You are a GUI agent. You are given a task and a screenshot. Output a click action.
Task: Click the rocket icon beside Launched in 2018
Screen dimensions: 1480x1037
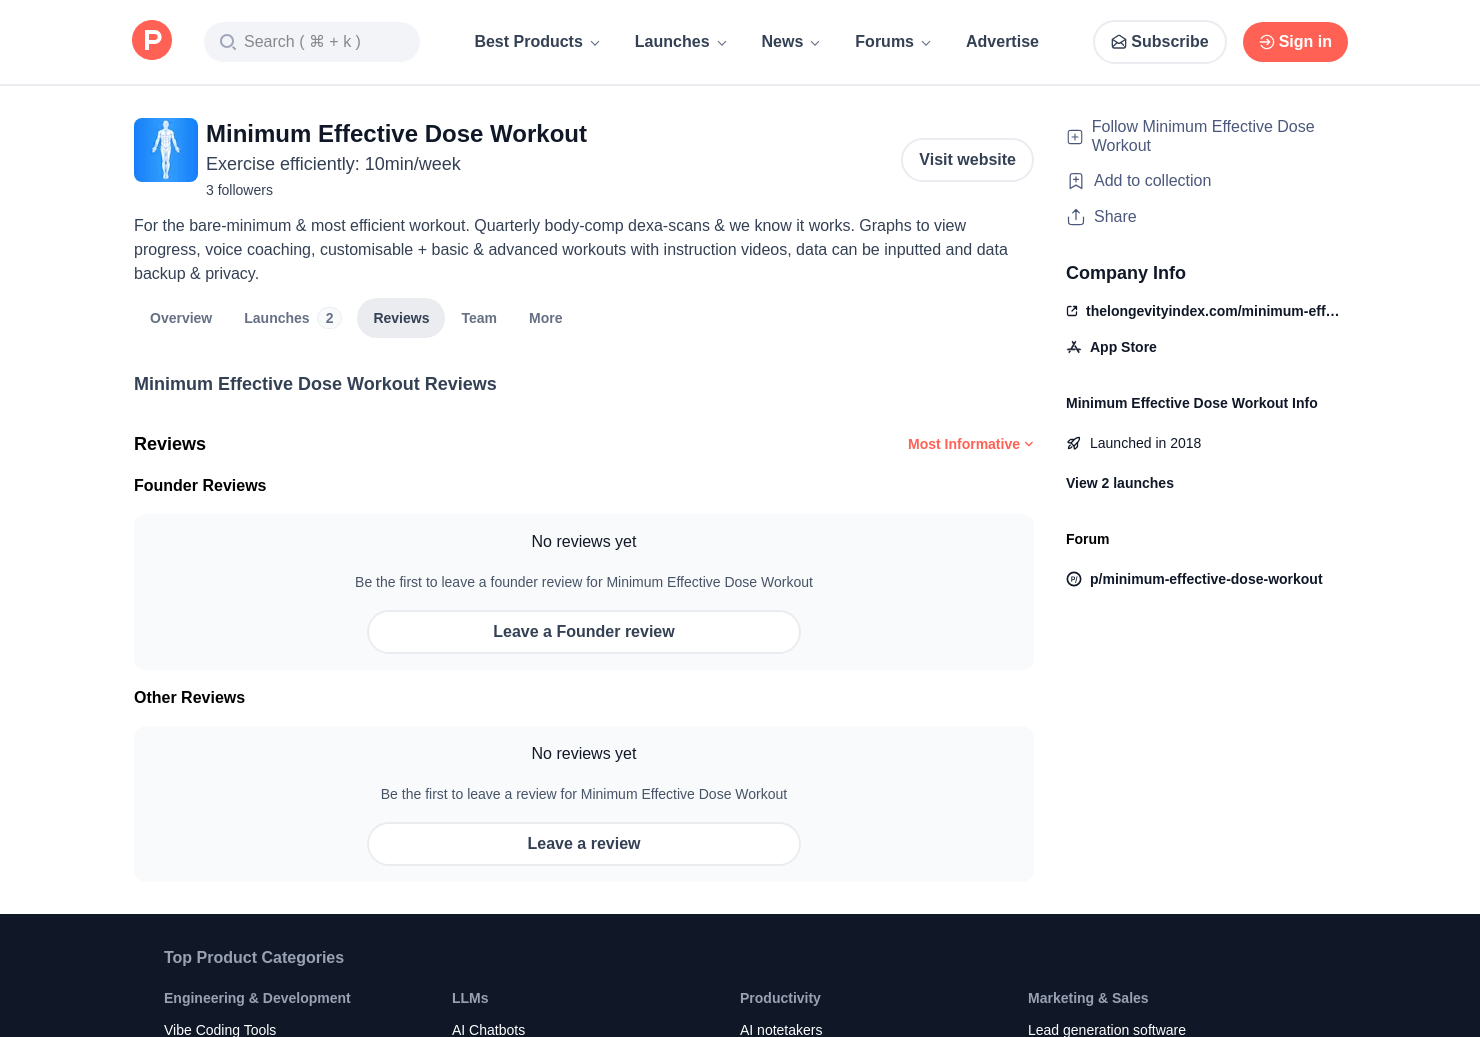click(x=1074, y=443)
